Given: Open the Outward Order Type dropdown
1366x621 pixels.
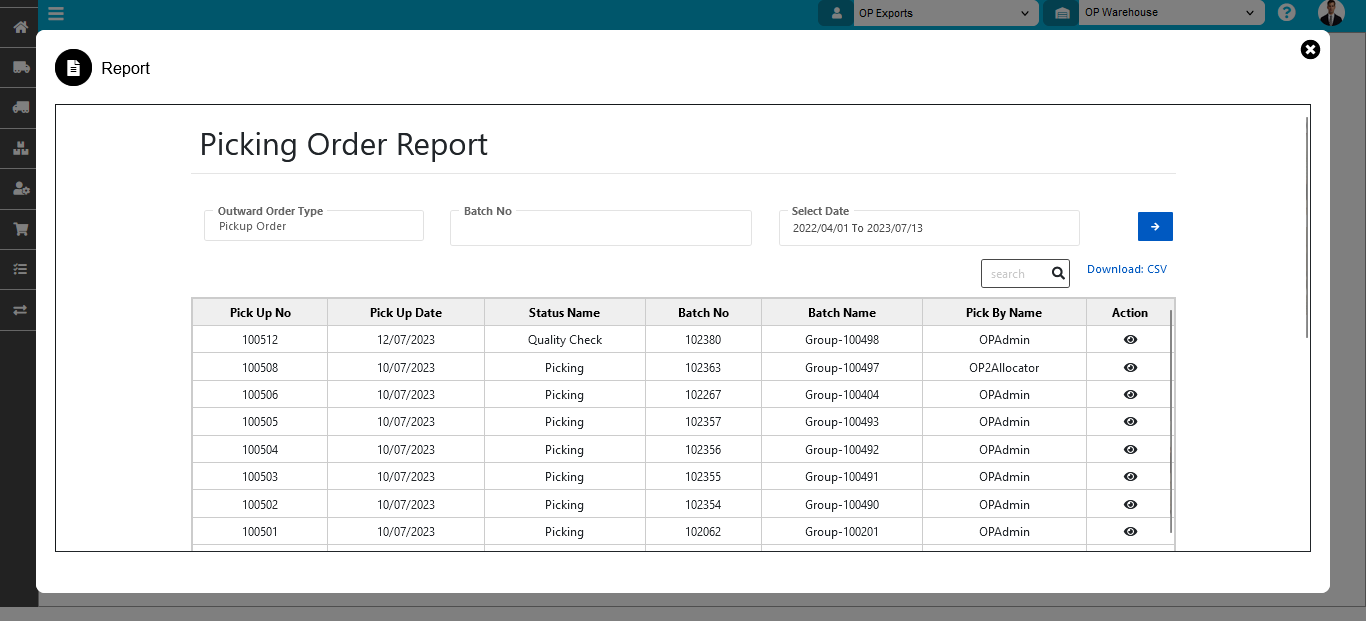Looking at the screenshot, I should (314, 227).
